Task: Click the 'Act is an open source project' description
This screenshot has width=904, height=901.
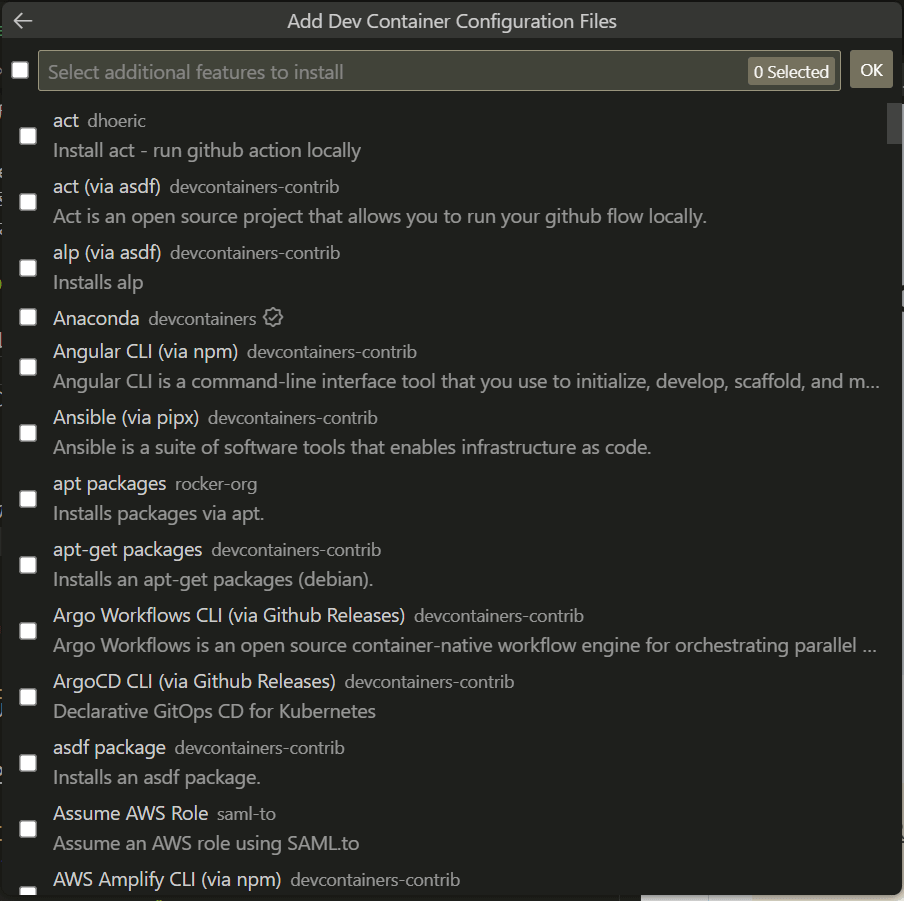Action: 380,217
